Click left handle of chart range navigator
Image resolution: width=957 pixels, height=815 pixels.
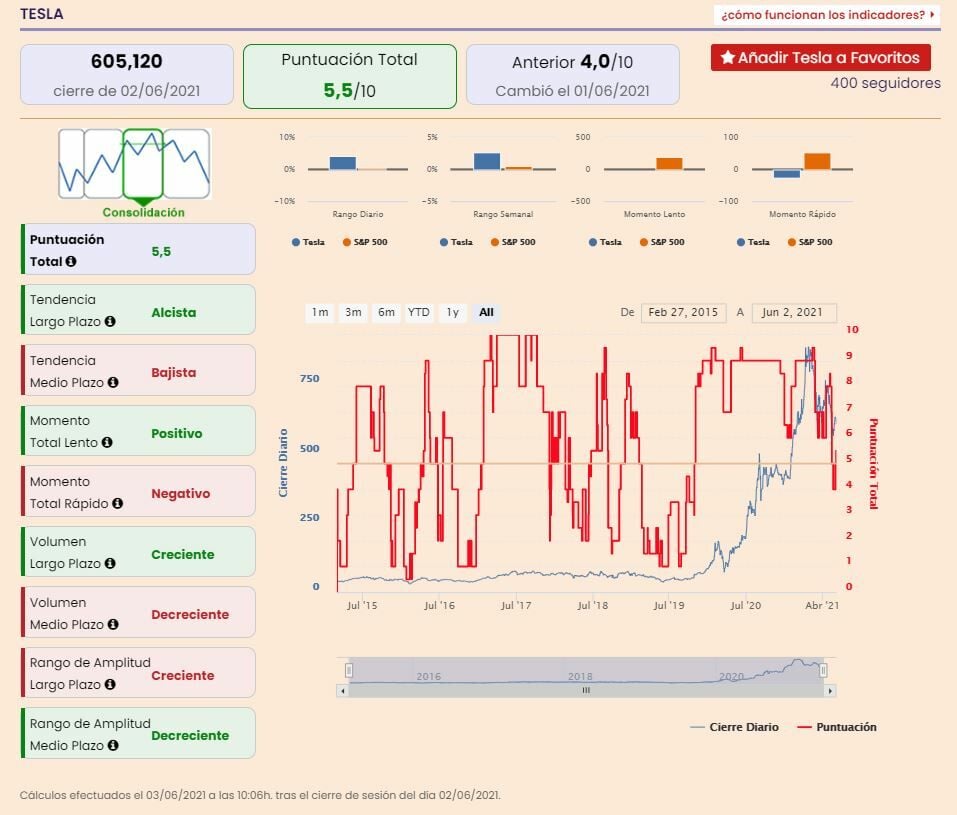(349, 670)
